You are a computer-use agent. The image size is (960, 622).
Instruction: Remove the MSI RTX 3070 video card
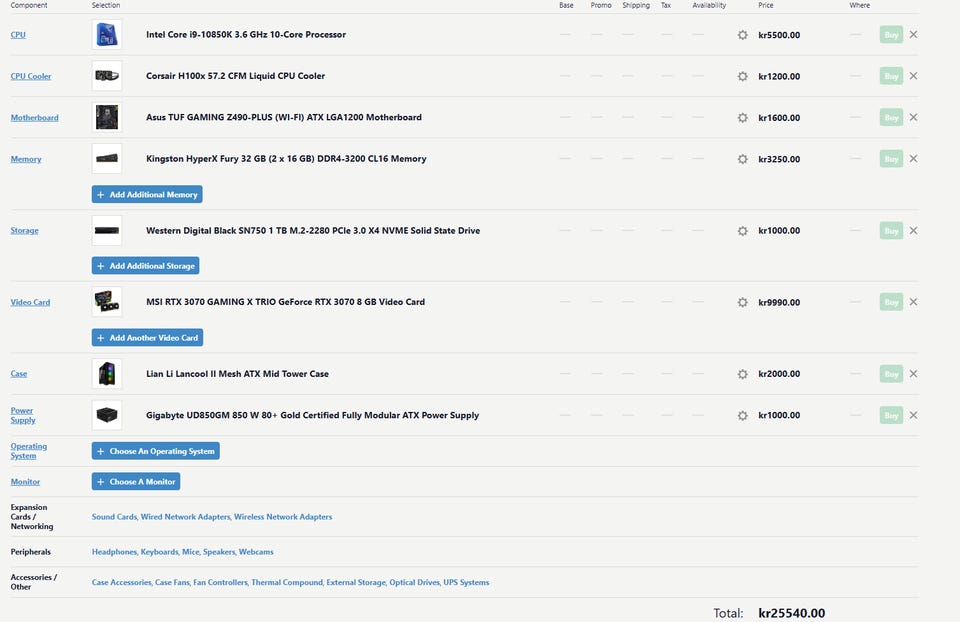(x=913, y=302)
